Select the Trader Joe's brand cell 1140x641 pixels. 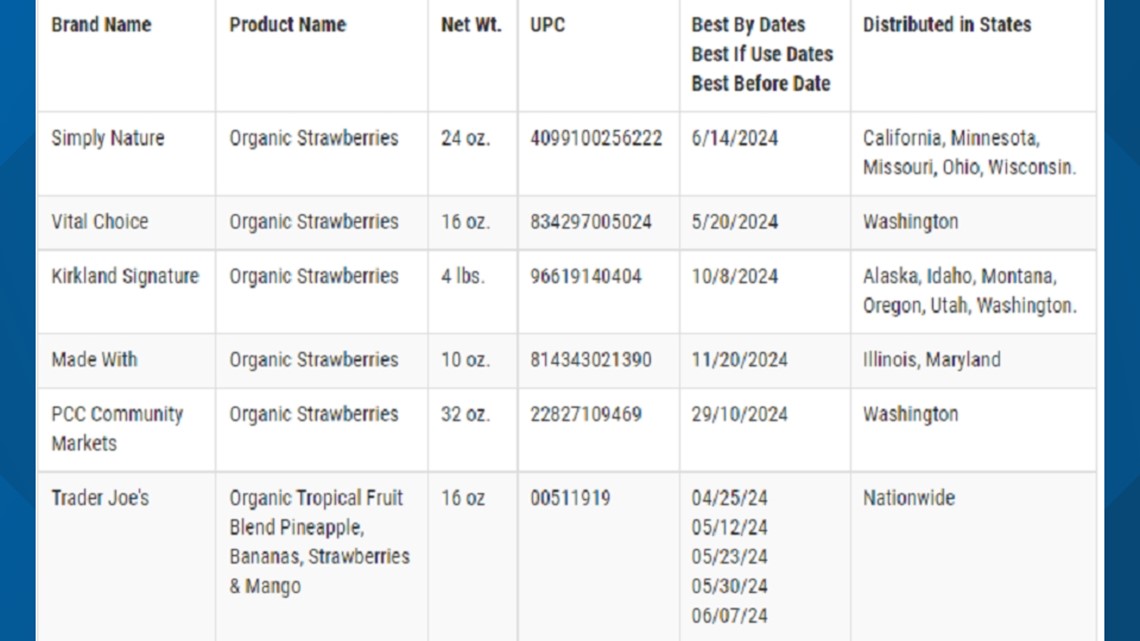coord(100,498)
